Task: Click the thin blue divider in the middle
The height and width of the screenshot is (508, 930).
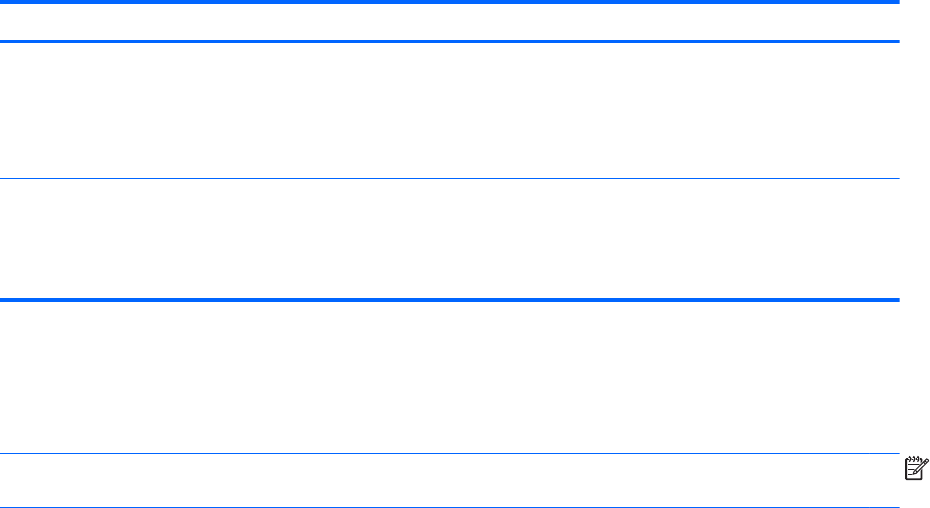Action: tap(450, 179)
